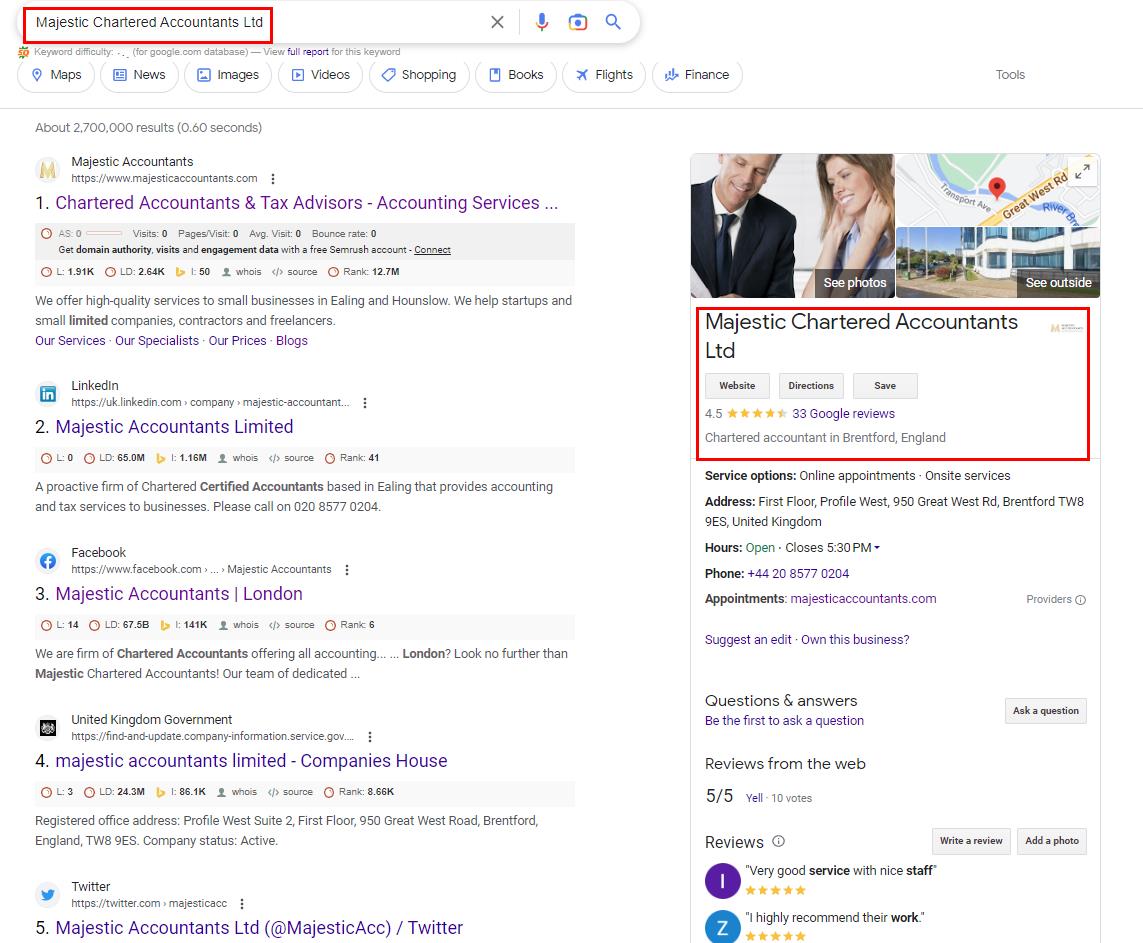Image resolution: width=1143 pixels, height=943 pixels.
Task: Open majesticaccountants.com appointments link
Action: (863, 599)
